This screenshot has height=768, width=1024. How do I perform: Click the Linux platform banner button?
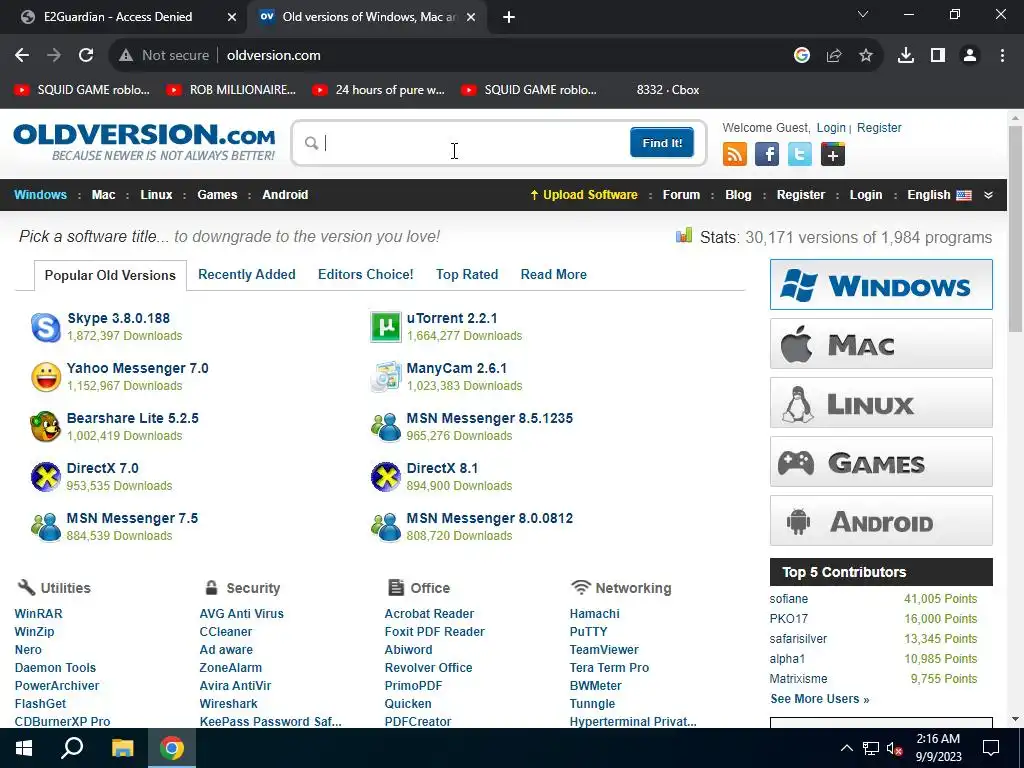(881, 403)
